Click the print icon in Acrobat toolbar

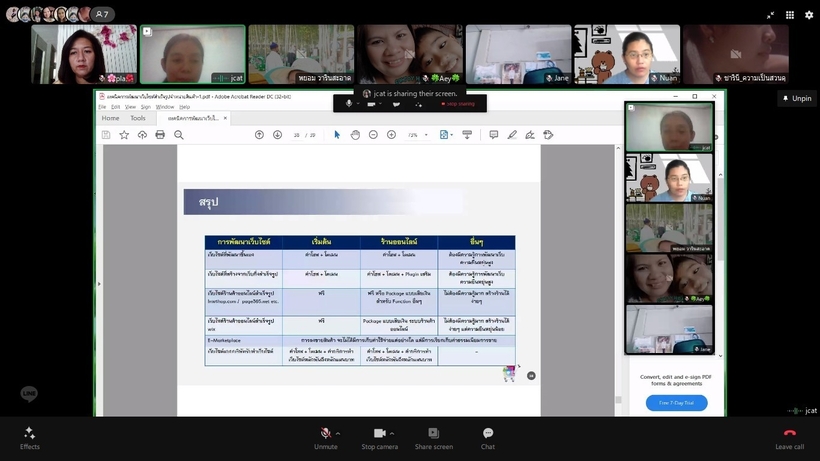click(x=160, y=135)
